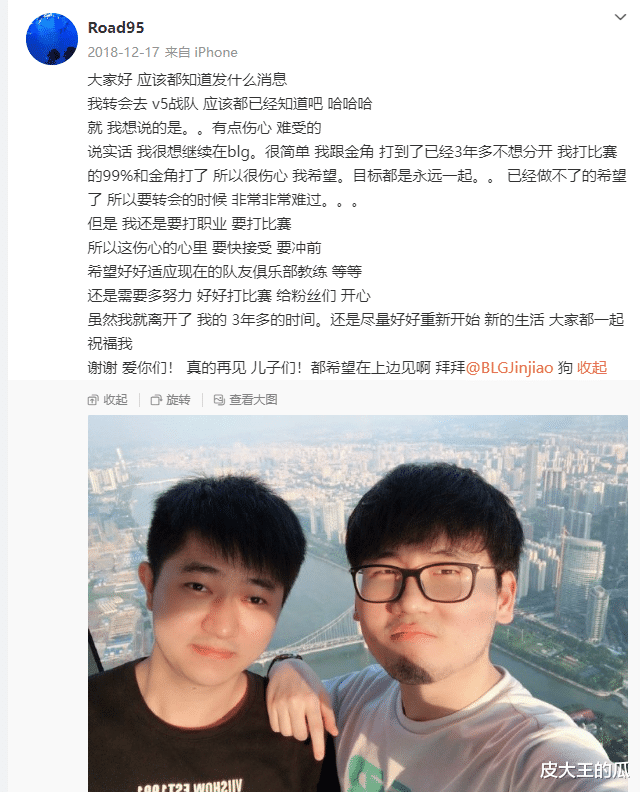Click the 查看大图 view large icon
The image size is (640, 792).
(219, 400)
